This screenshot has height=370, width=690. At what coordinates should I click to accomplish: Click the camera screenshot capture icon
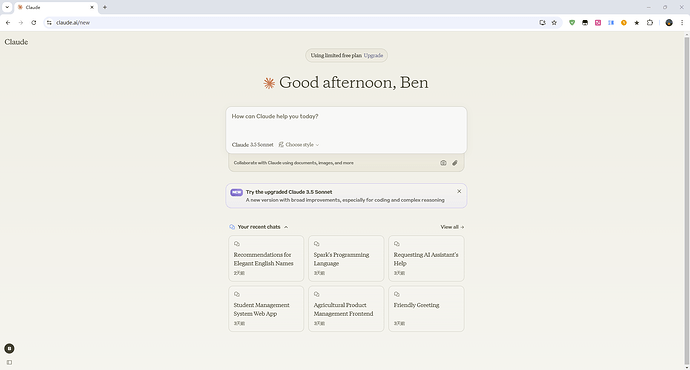click(x=443, y=163)
